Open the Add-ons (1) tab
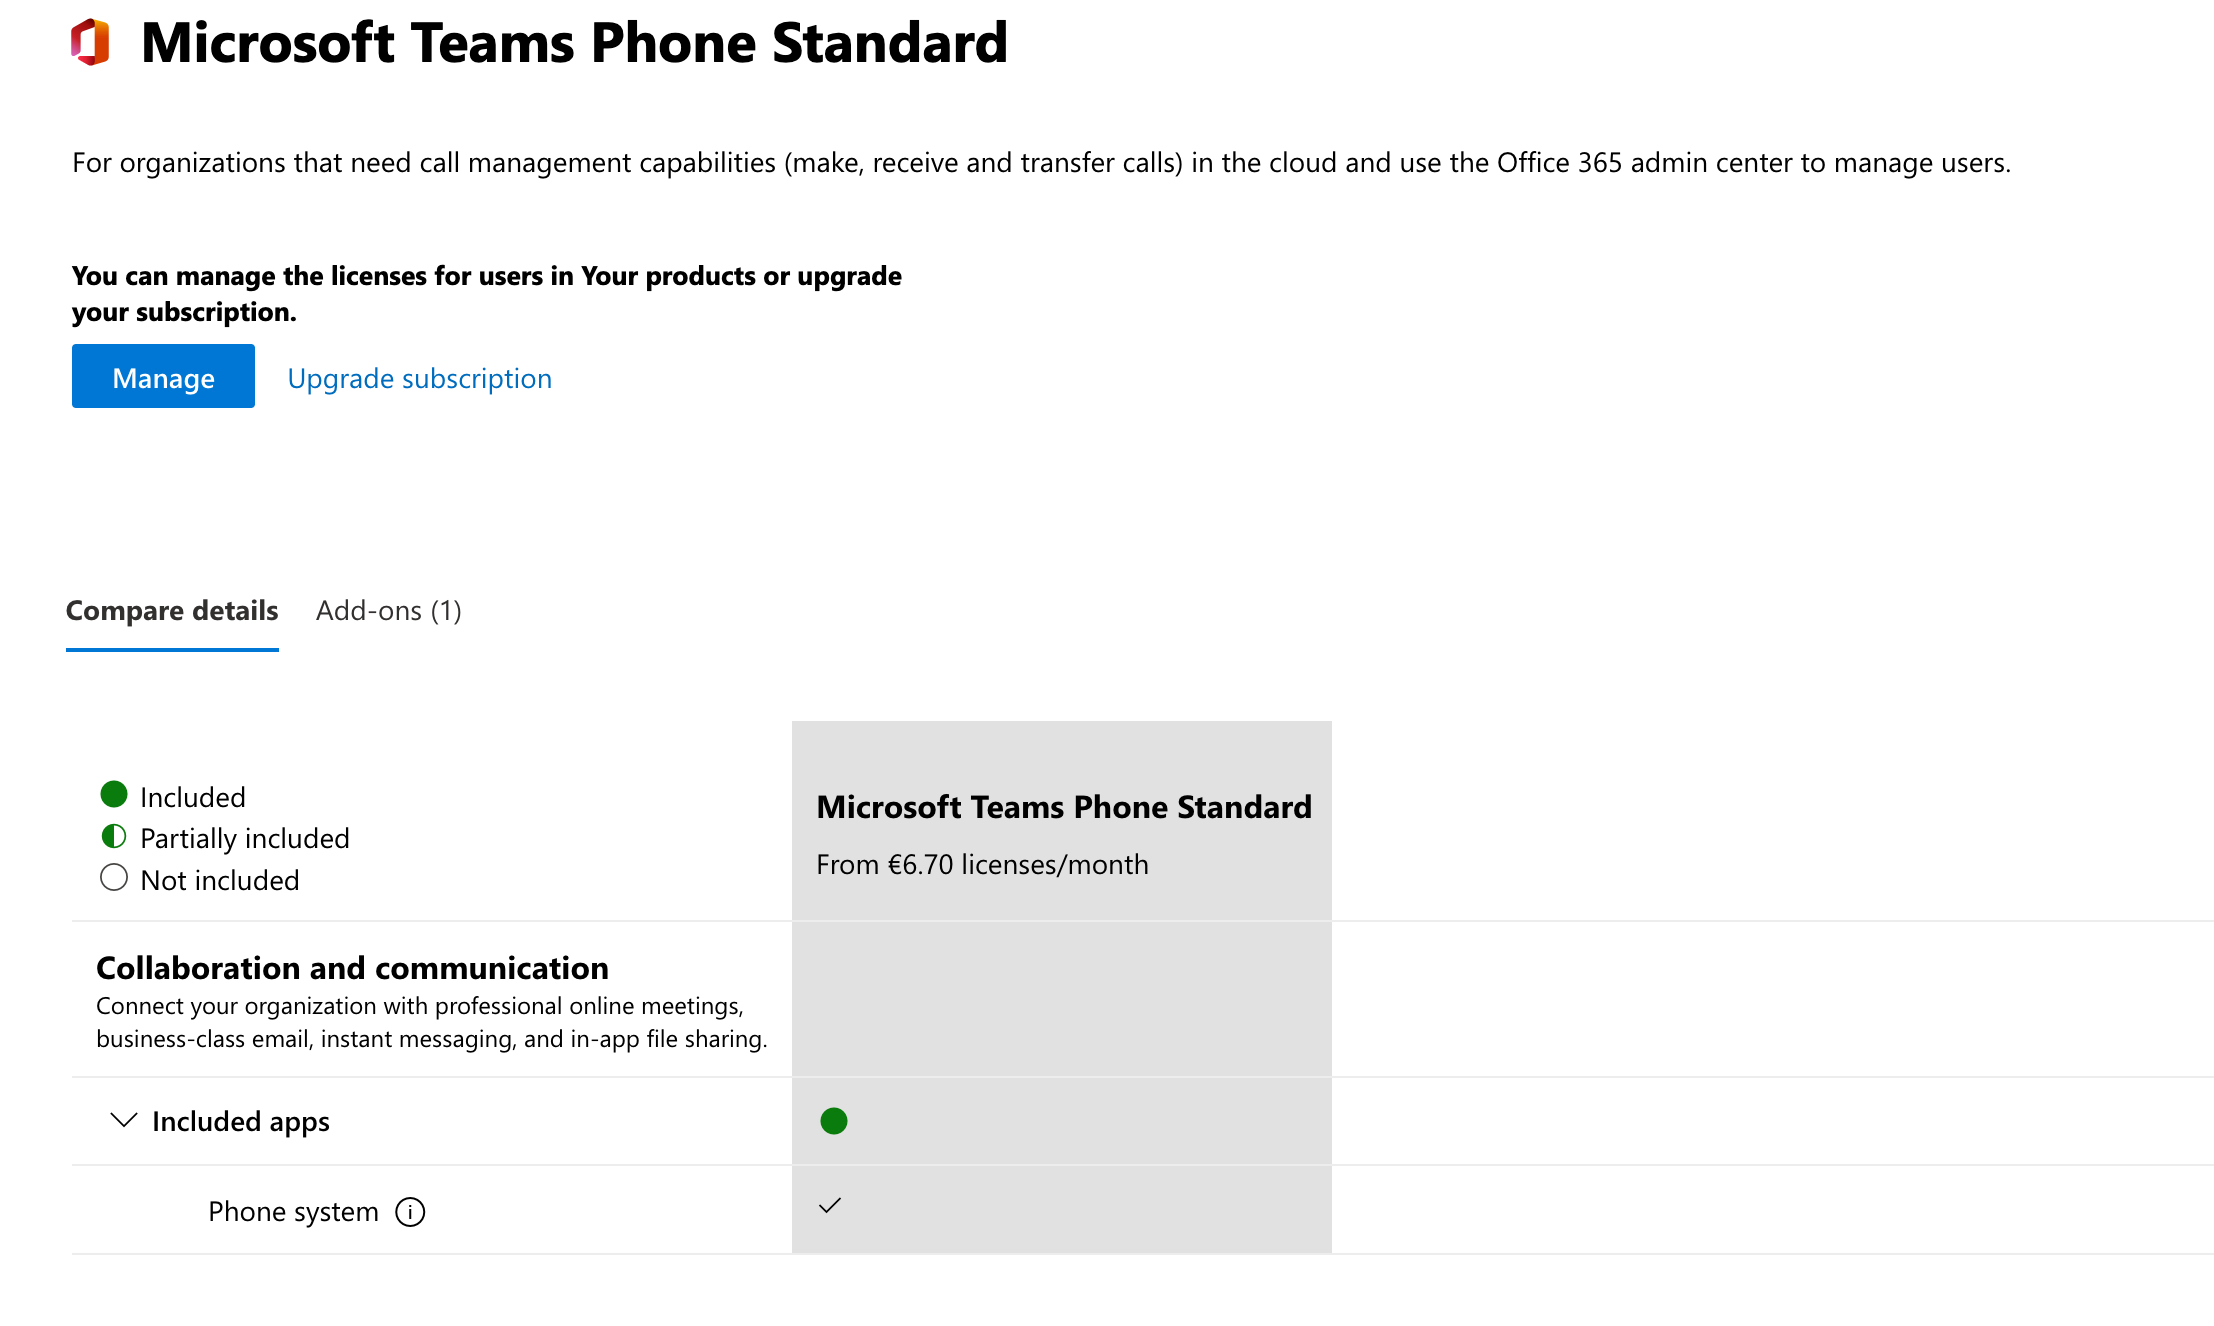Viewport: 2214px width, 1326px height. pos(389,611)
